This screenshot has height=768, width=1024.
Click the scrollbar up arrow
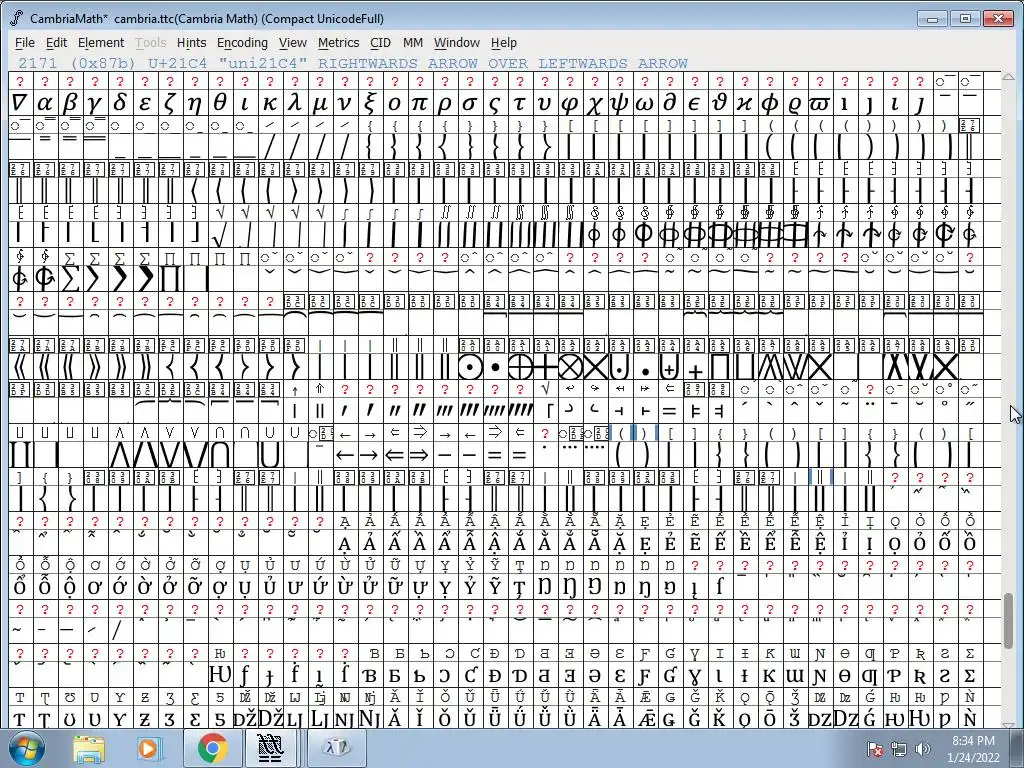[1010, 78]
